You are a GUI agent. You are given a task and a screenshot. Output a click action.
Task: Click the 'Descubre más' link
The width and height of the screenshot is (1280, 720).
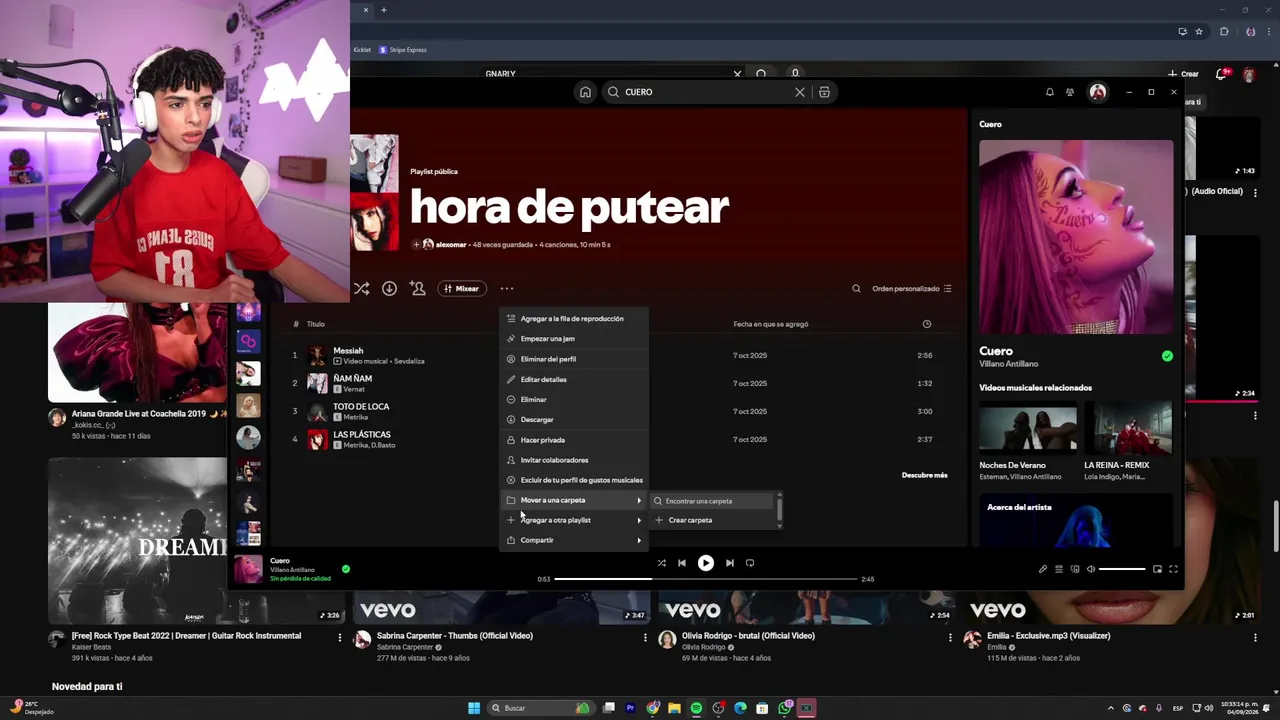point(924,475)
